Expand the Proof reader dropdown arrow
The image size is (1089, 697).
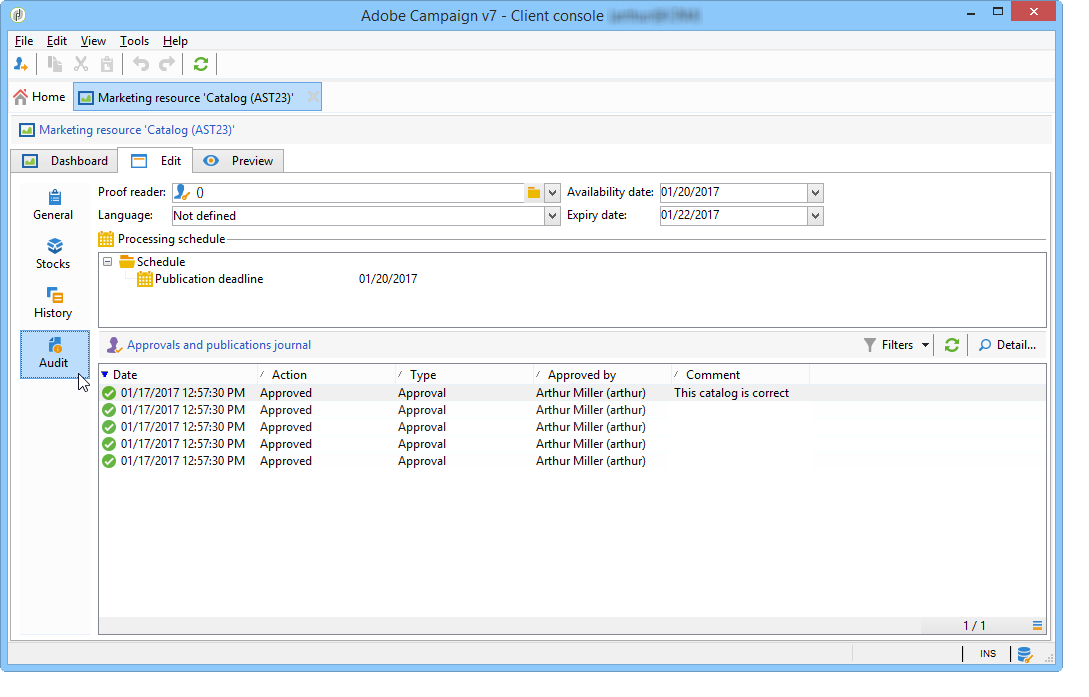pyautogui.click(x=551, y=193)
